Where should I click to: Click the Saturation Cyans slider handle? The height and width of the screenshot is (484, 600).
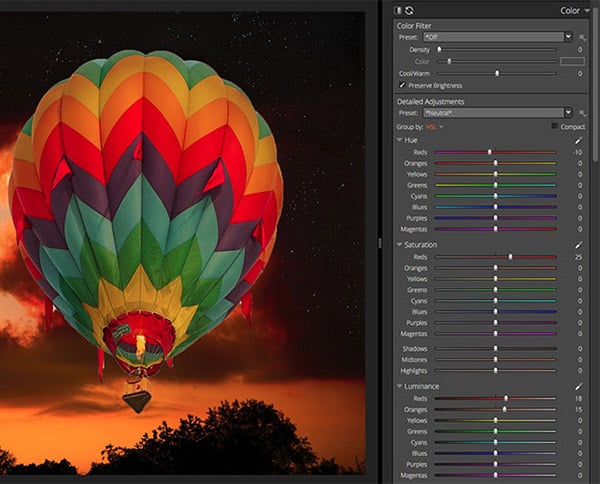(x=496, y=301)
